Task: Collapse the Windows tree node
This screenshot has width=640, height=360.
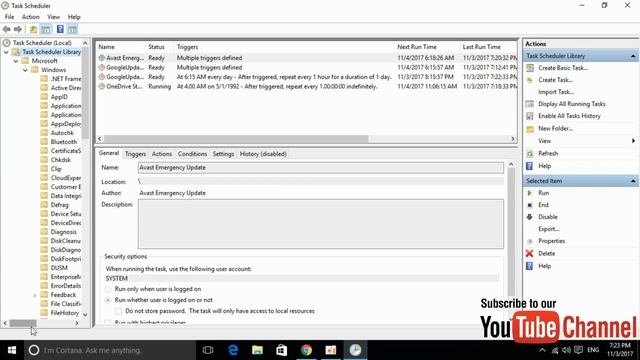Action: click(x=25, y=70)
